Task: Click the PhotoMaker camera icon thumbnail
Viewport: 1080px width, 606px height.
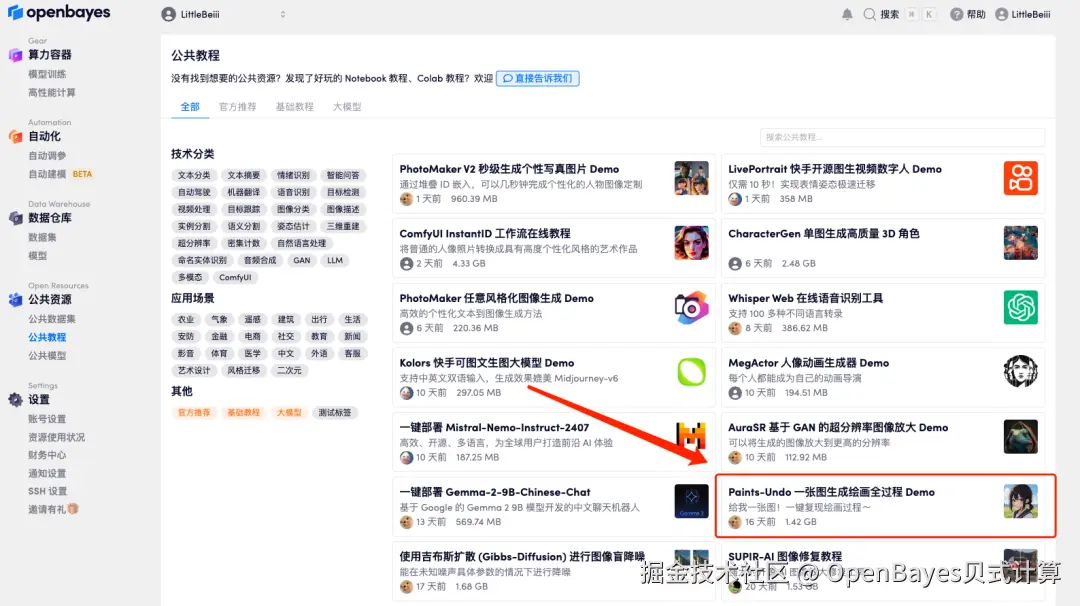Action: (692, 308)
